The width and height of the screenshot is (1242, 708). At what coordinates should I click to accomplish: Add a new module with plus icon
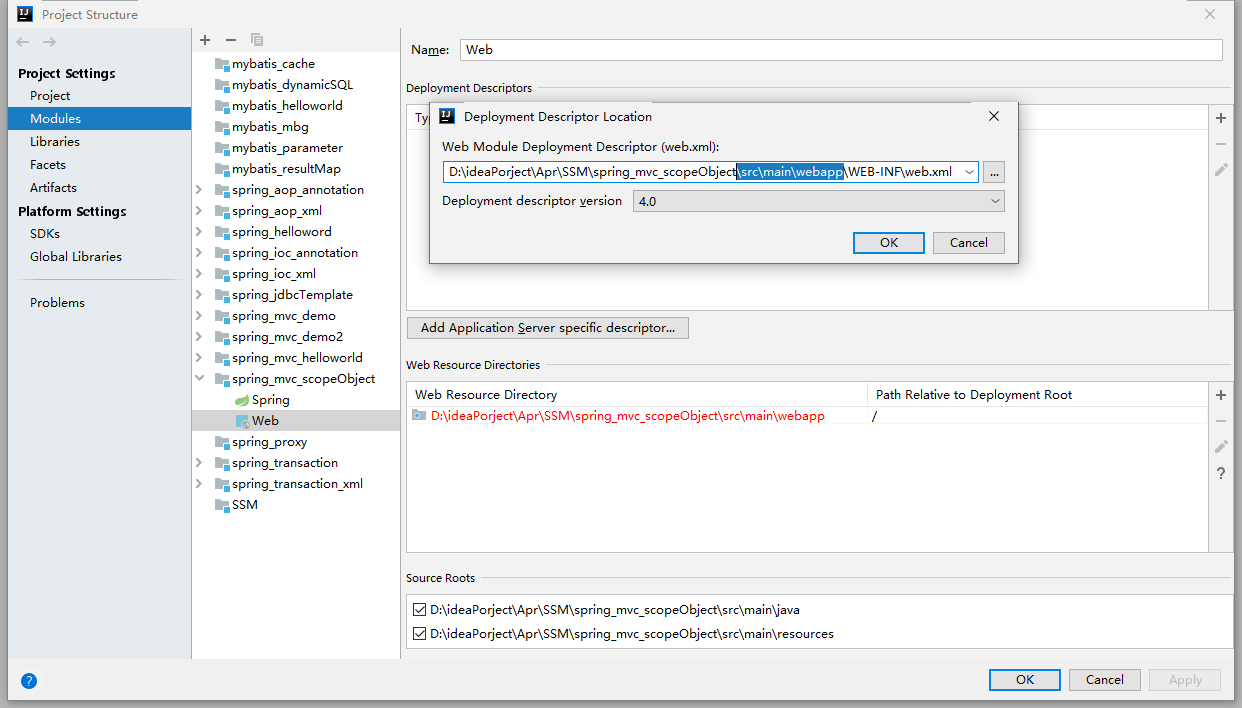(x=205, y=40)
